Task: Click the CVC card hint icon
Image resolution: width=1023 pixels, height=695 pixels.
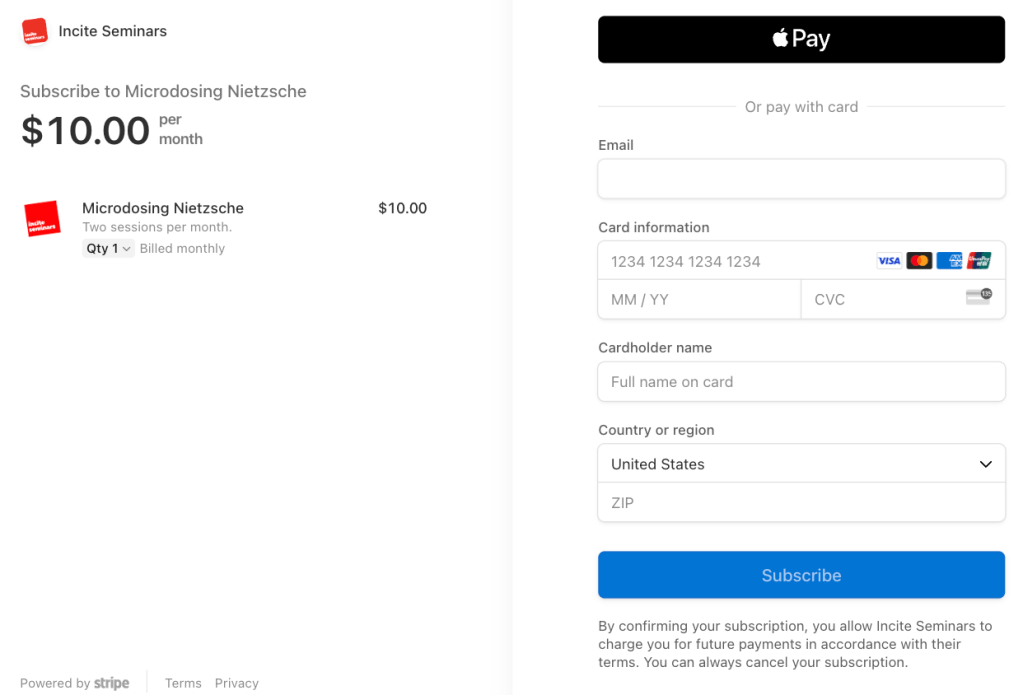Action: (978, 297)
